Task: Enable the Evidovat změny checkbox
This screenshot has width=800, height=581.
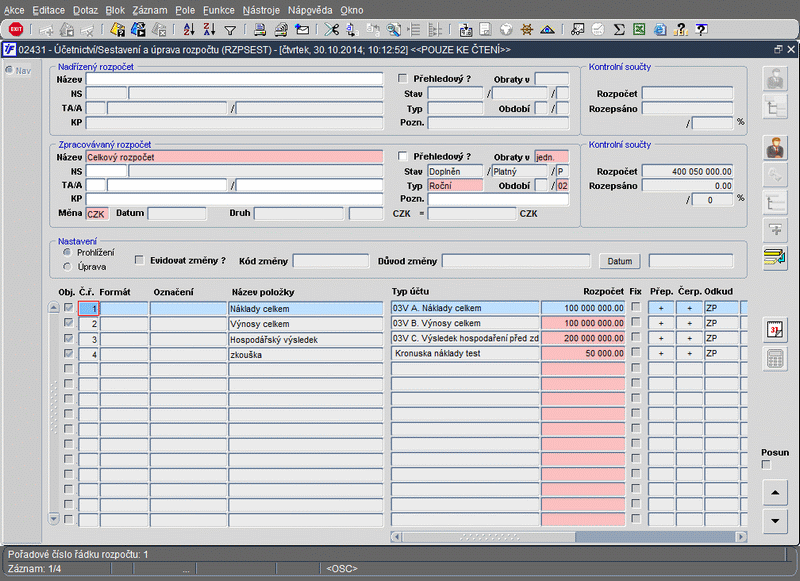Action: [x=139, y=260]
